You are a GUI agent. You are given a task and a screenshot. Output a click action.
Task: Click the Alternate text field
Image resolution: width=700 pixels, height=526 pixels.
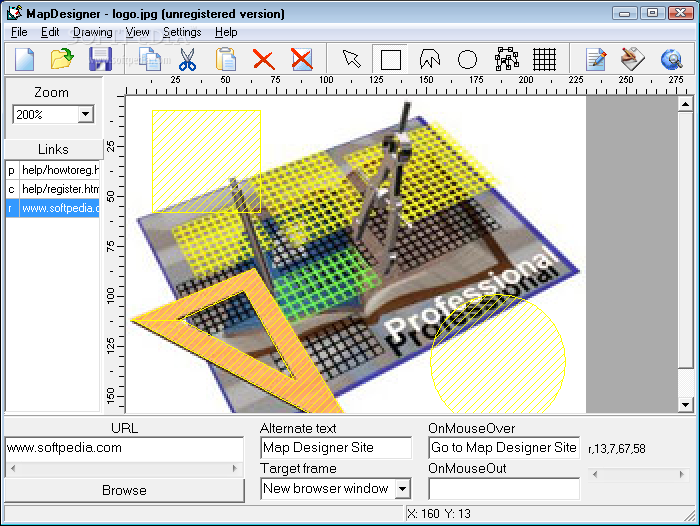pyautogui.click(x=336, y=447)
